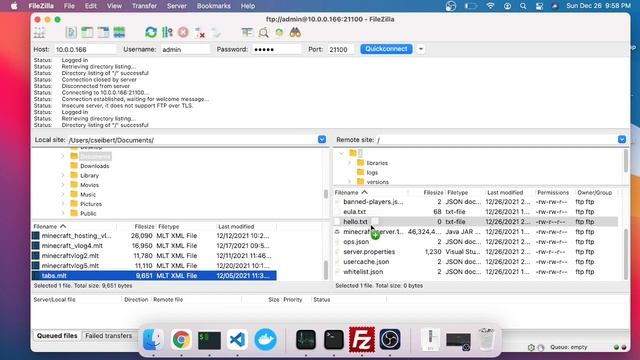Click the connection status icon near Queue: empty

[x=531, y=347]
